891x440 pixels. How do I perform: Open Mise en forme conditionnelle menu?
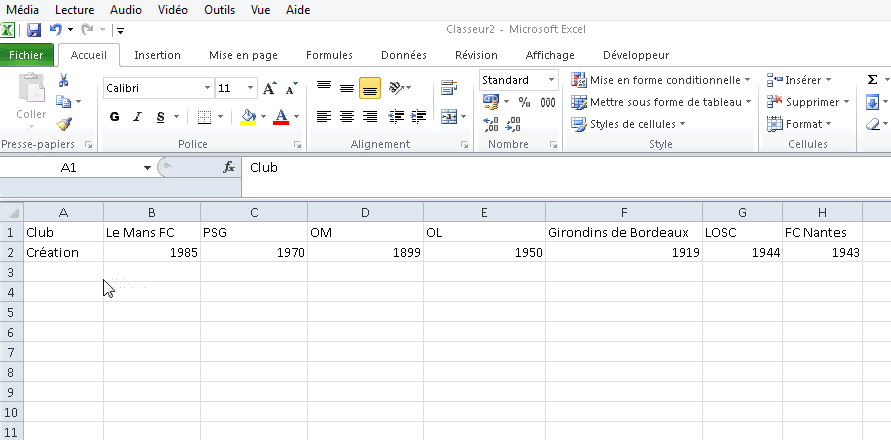661,80
